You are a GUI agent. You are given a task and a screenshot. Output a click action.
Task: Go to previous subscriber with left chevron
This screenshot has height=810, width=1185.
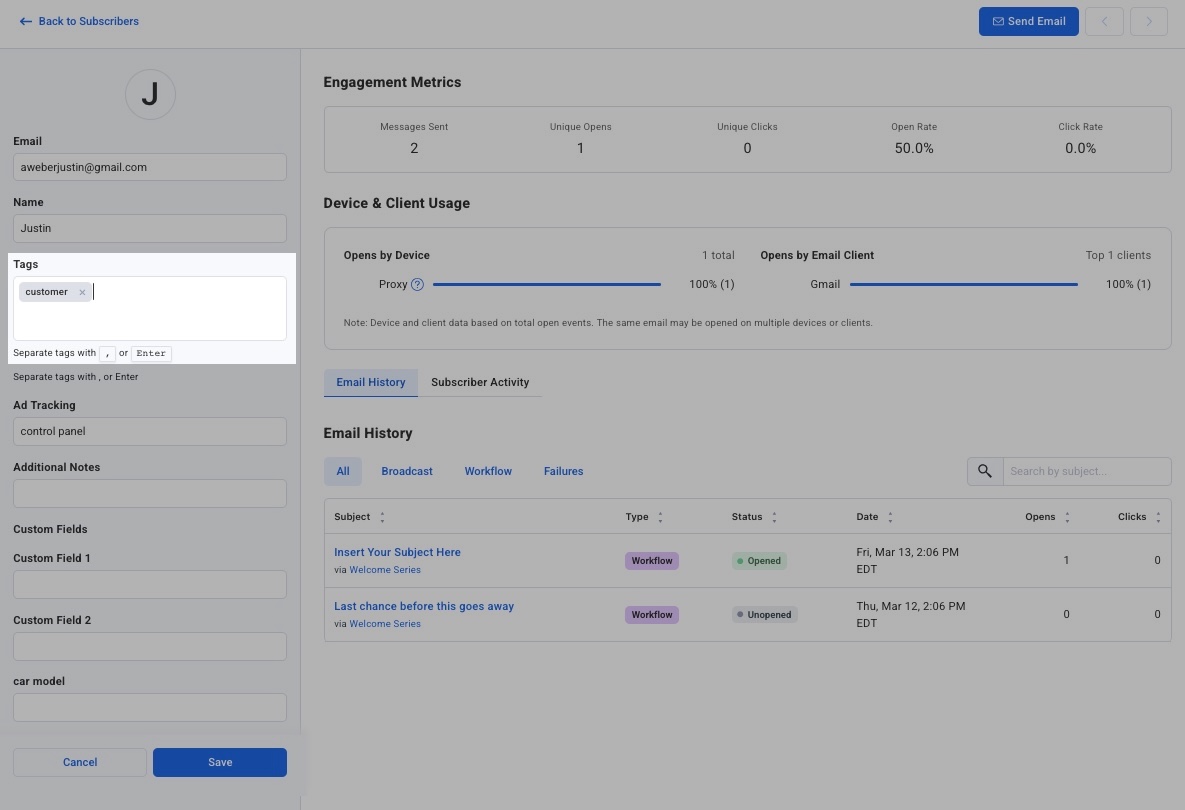[1104, 21]
